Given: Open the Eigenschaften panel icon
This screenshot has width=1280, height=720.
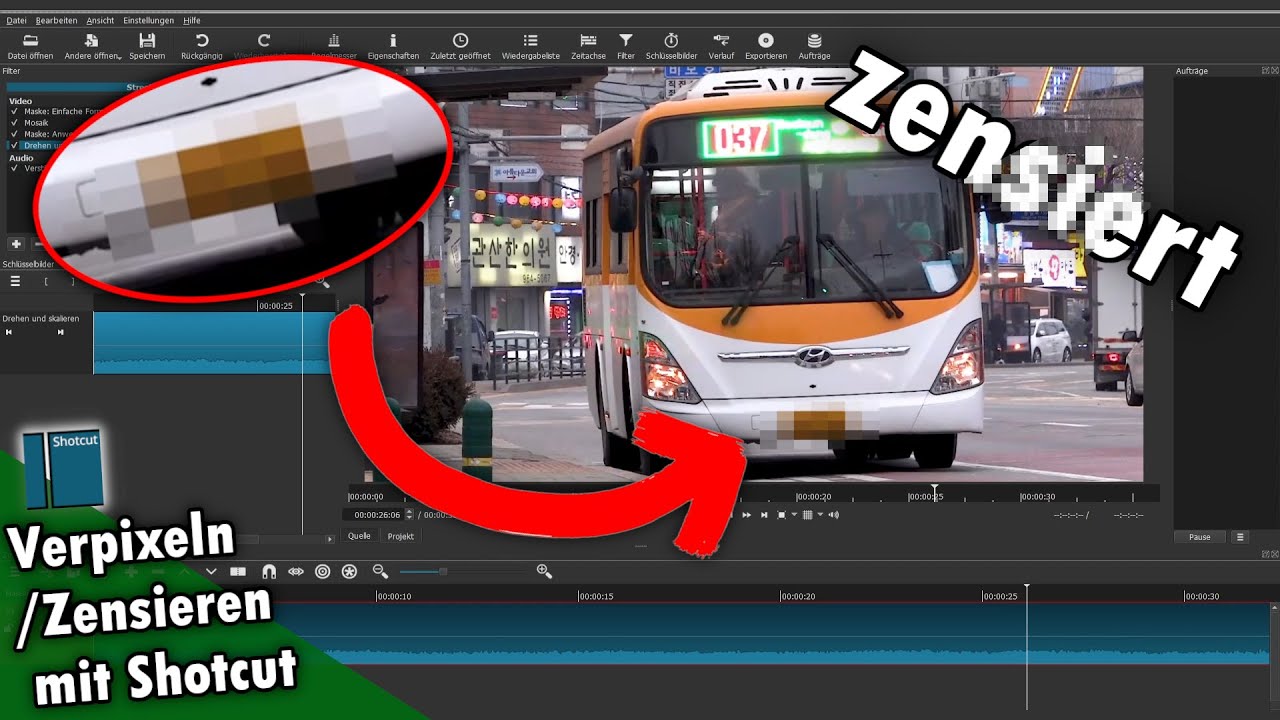Looking at the screenshot, I should (x=393, y=40).
